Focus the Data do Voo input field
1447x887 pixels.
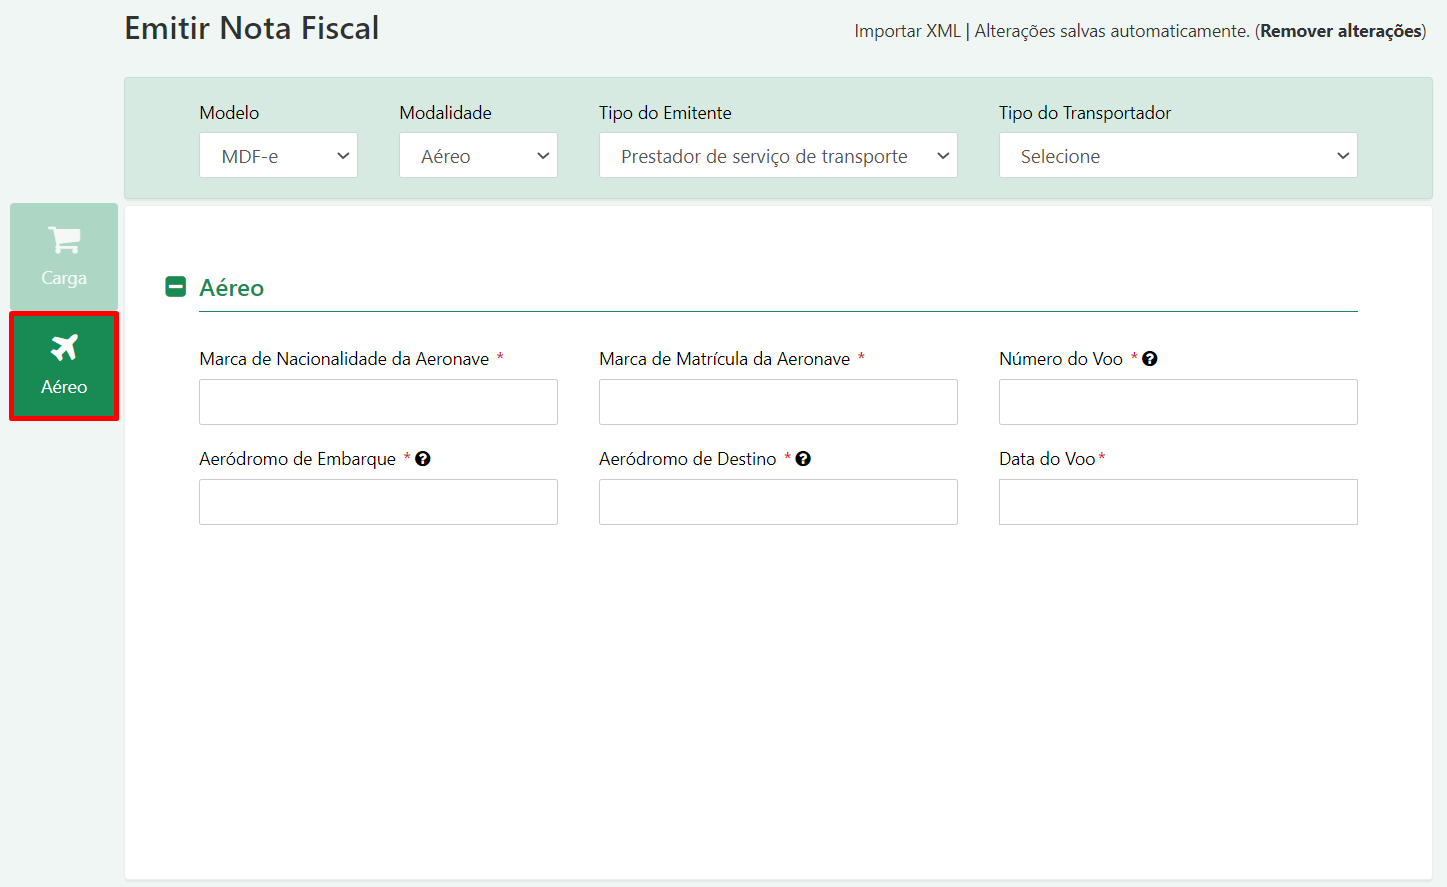[1178, 502]
